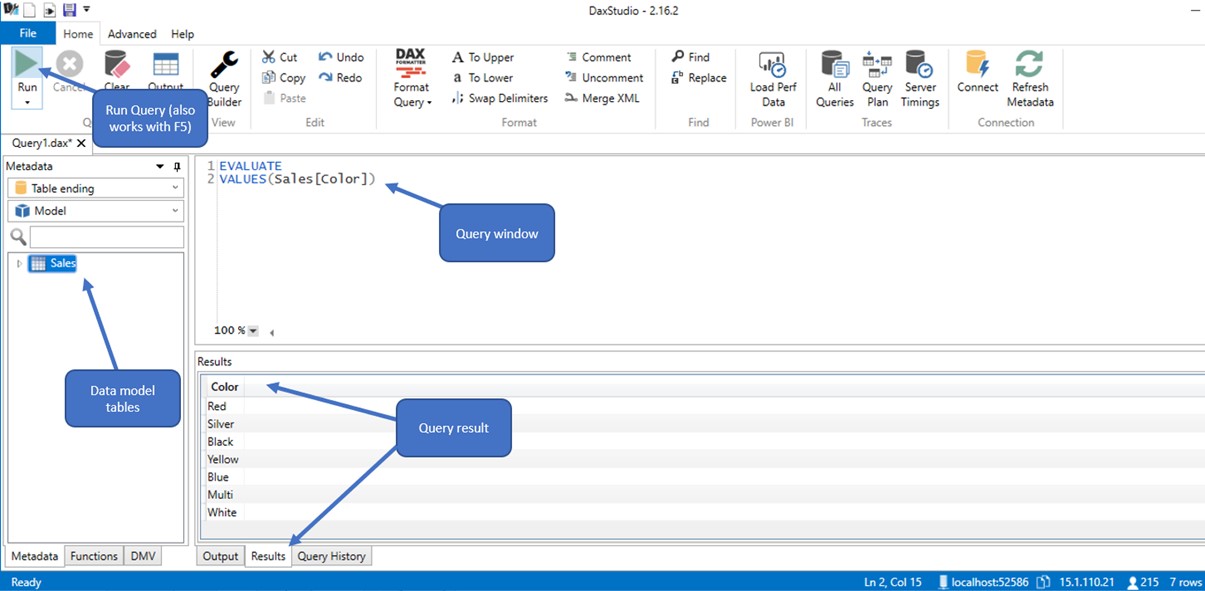Comment the selected lines
The height and width of the screenshot is (591, 1205).
598,57
